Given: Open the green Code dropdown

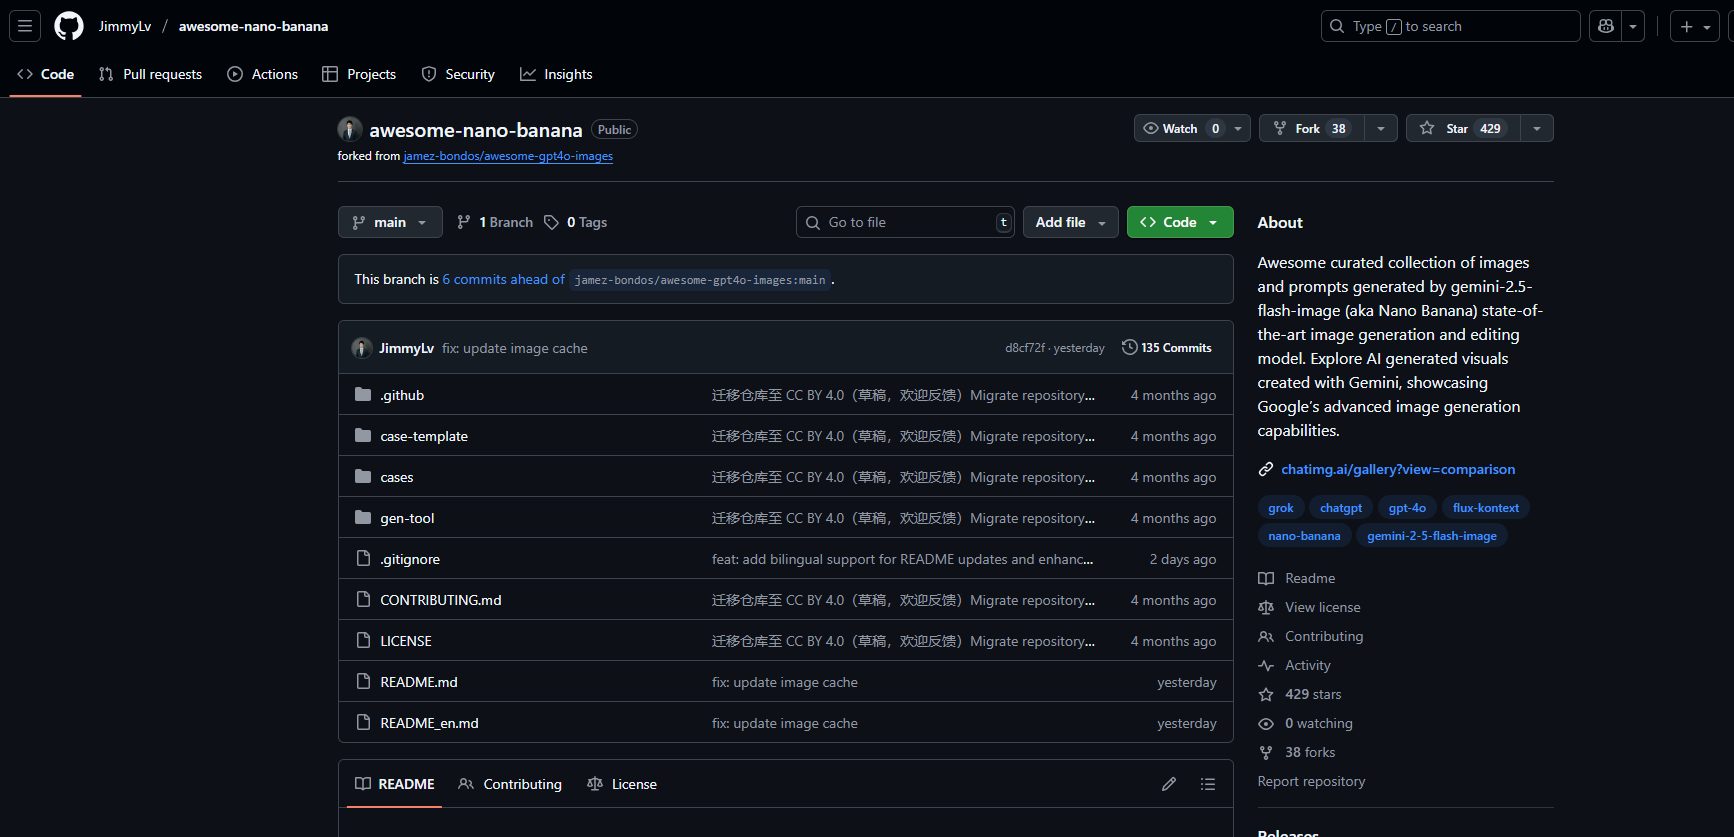Looking at the screenshot, I should coord(1180,222).
